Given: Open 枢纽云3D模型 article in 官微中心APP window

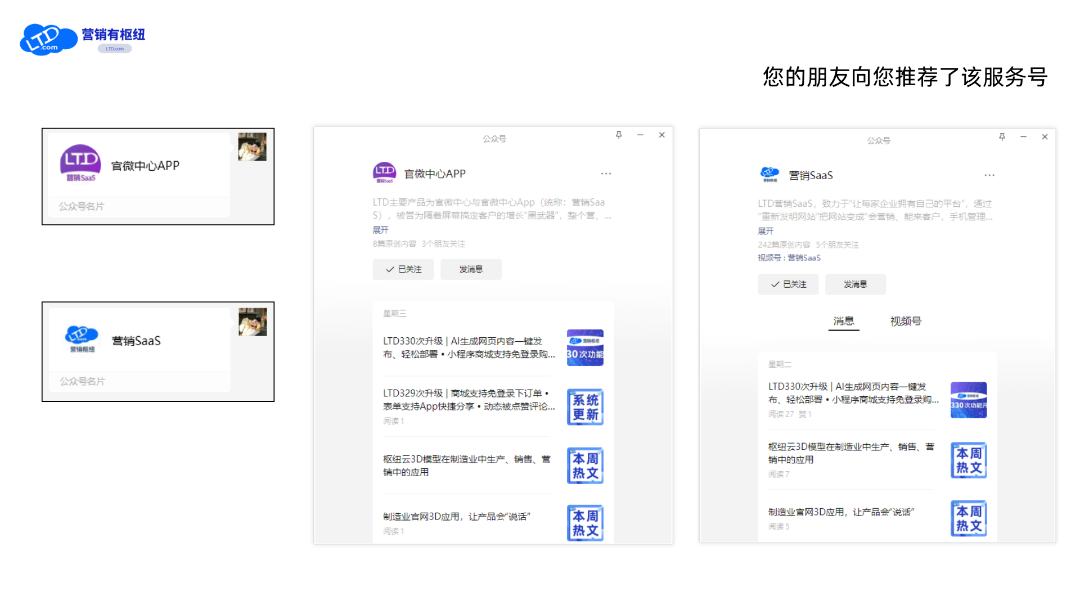Looking at the screenshot, I should pyautogui.click(x=467, y=466).
